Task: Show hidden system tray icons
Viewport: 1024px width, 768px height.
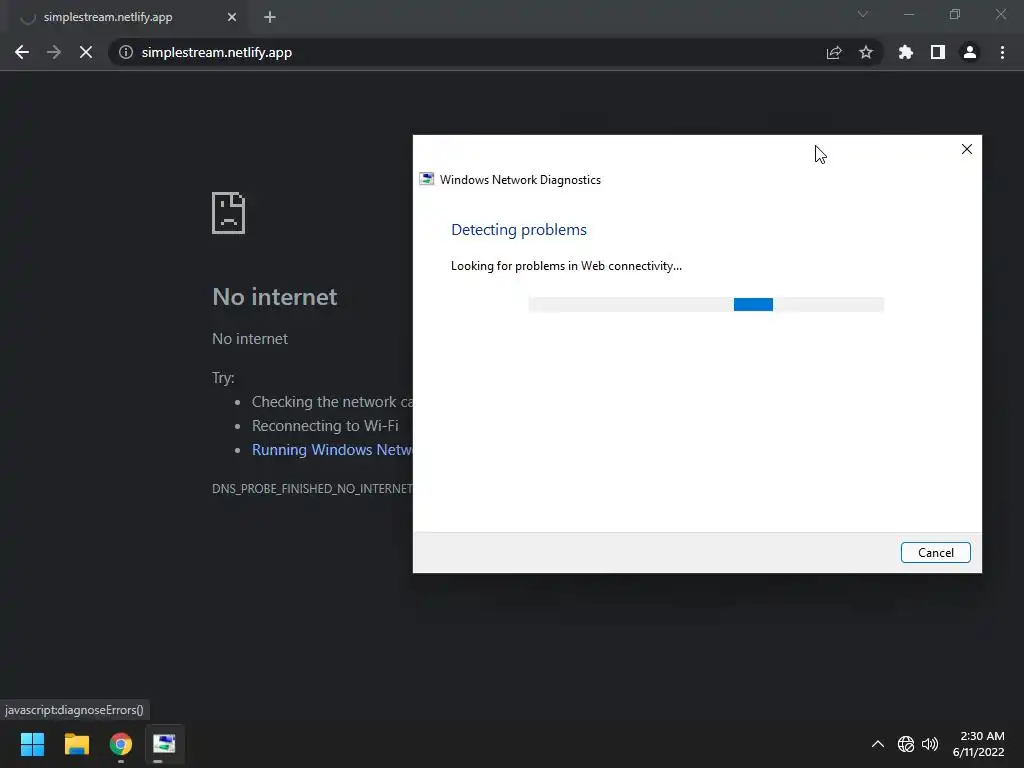Action: [x=878, y=744]
